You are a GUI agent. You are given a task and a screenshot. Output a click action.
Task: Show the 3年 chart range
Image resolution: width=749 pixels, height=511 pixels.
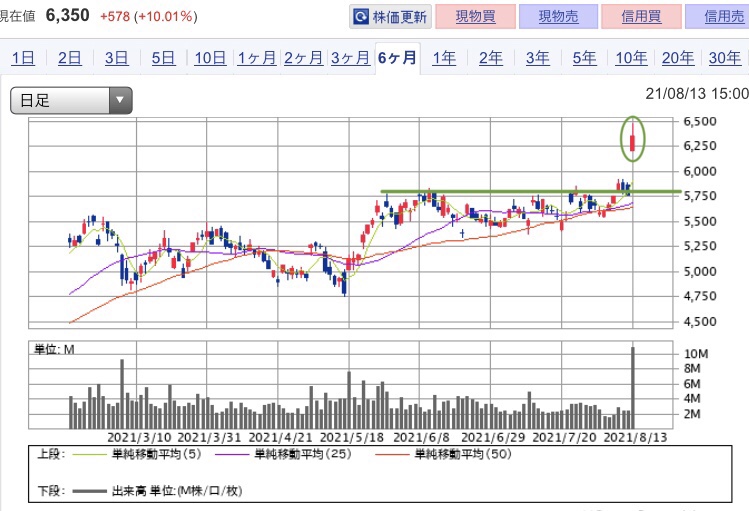point(537,58)
